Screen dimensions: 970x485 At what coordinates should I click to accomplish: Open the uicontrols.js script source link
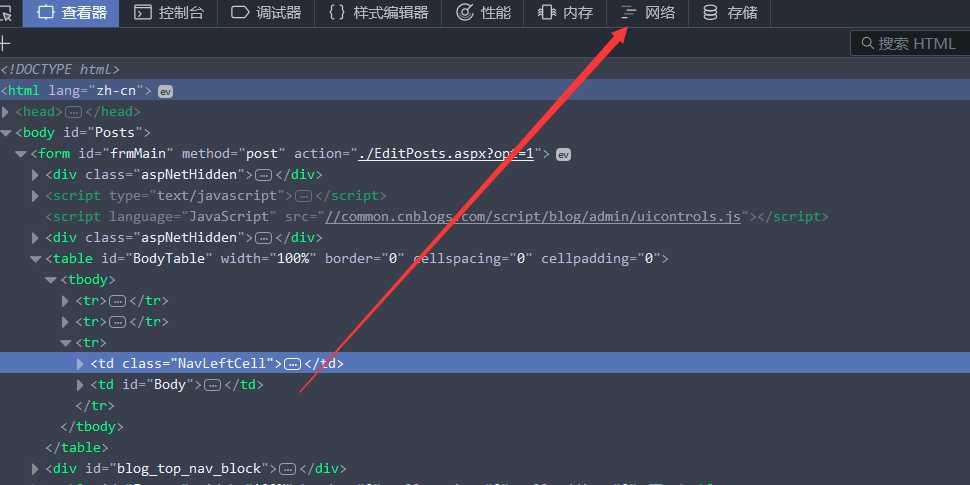533,217
